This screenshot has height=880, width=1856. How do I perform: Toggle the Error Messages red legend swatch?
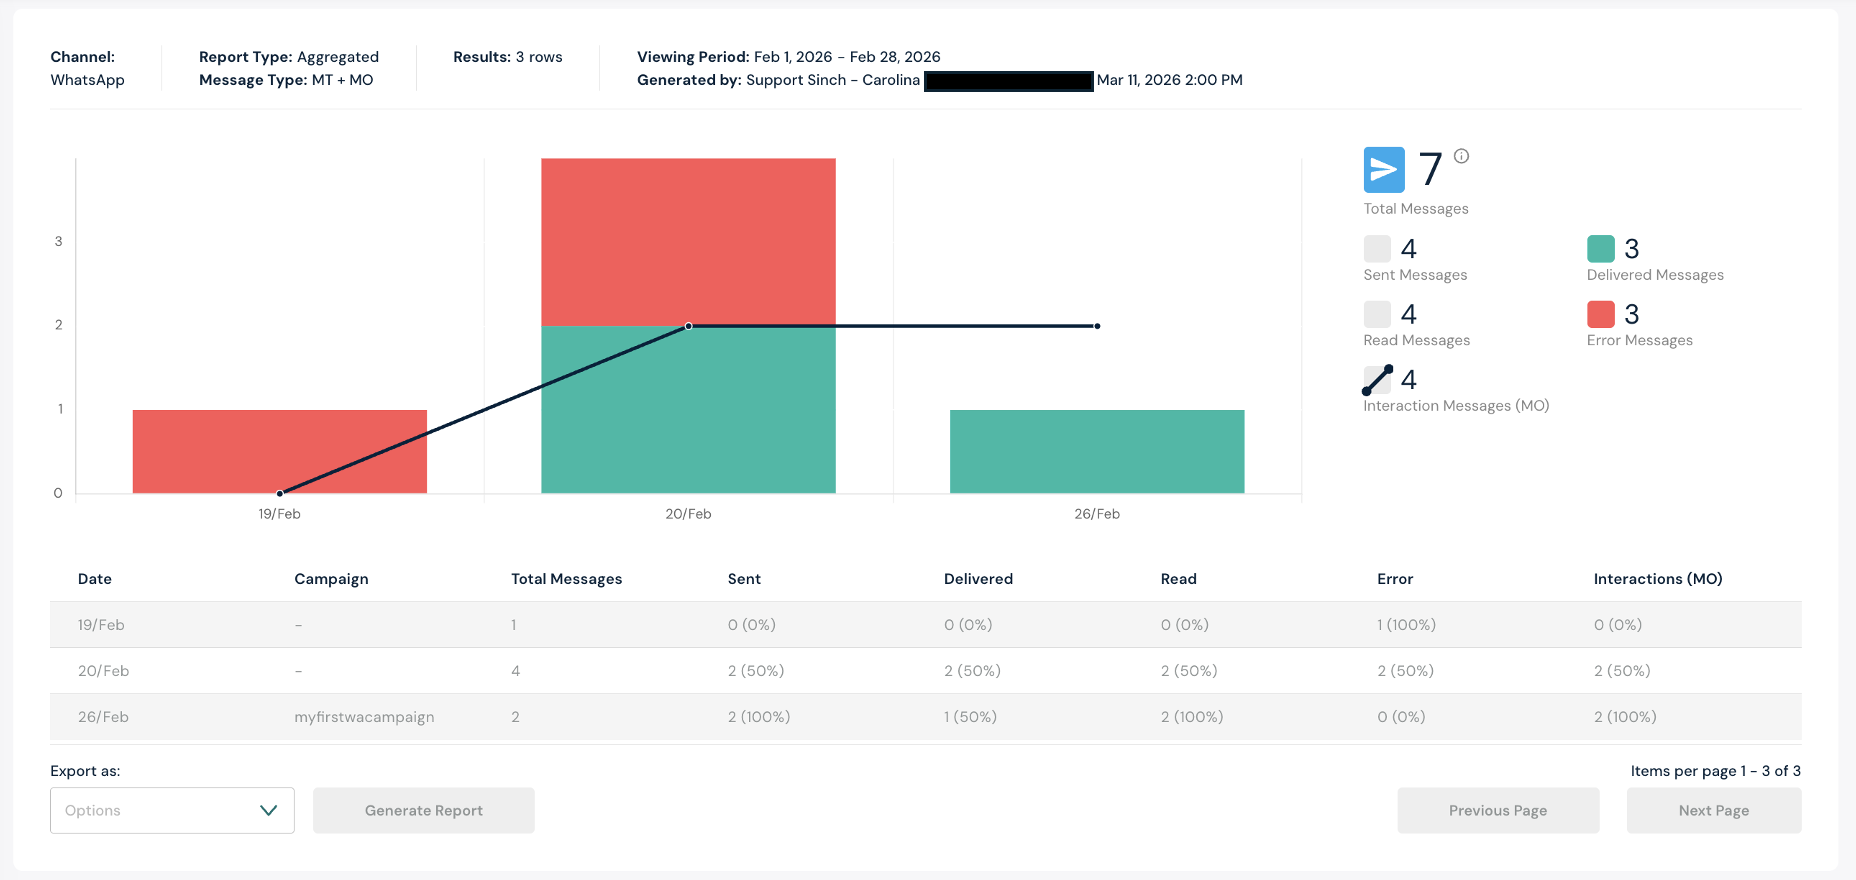pos(1600,314)
